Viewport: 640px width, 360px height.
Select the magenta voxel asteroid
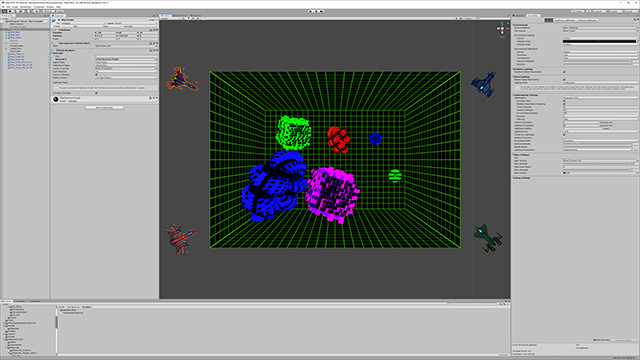[333, 194]
